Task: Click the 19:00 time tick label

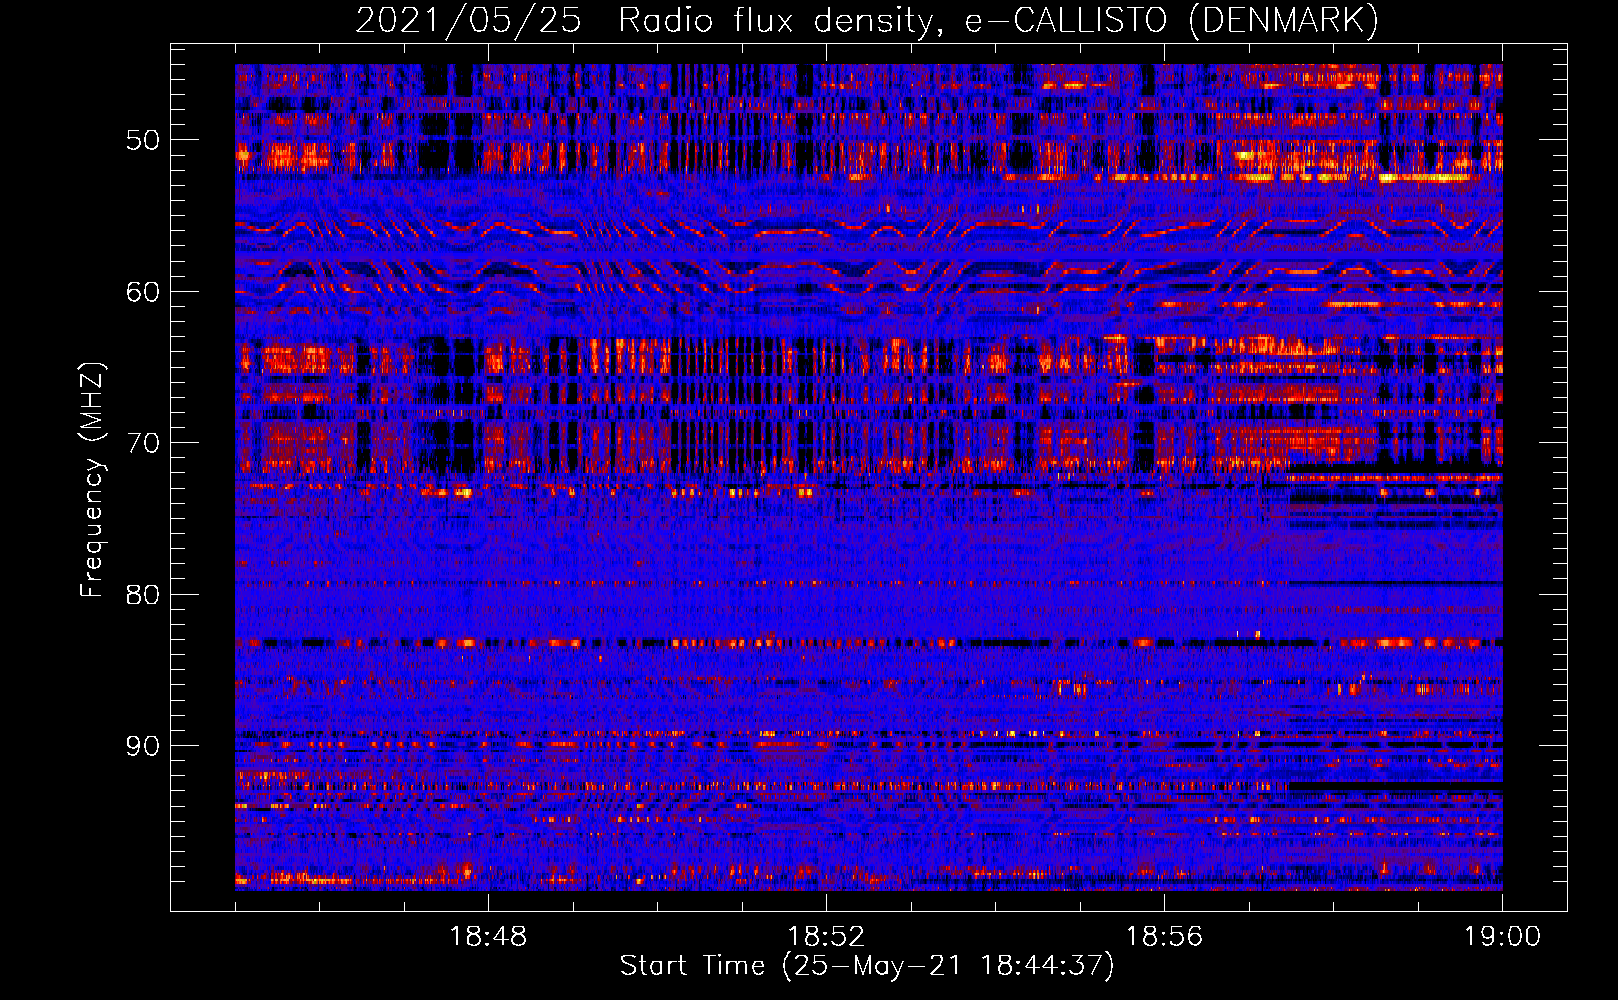Action: (1502, 937)
